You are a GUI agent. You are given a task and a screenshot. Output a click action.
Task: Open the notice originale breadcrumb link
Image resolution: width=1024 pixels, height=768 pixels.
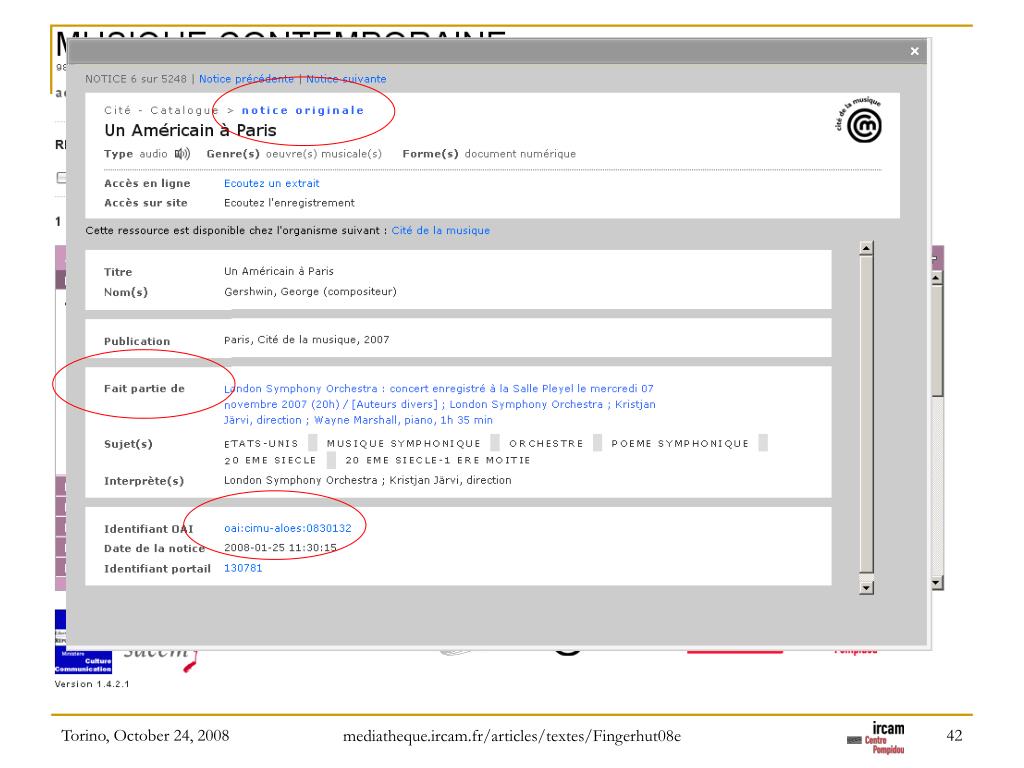pos(302,110)
